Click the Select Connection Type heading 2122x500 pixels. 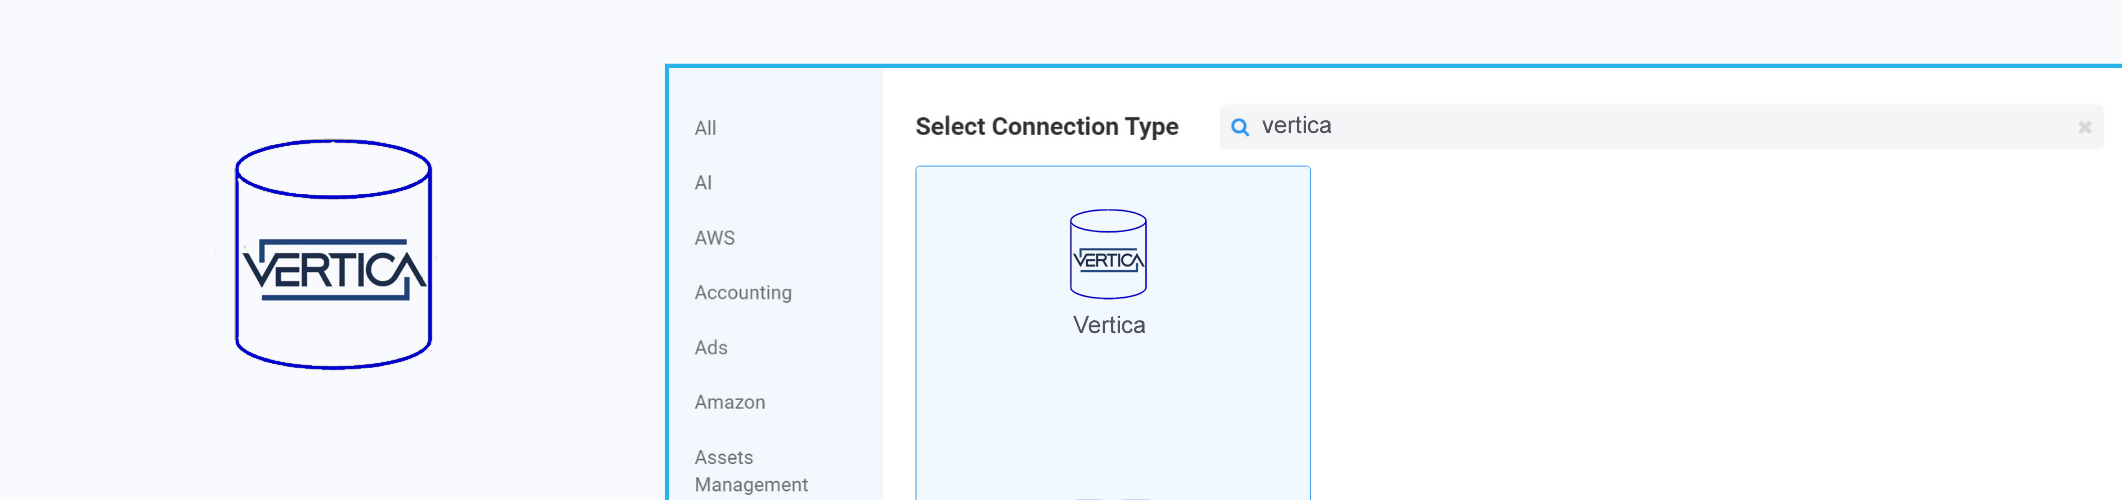1047,127
